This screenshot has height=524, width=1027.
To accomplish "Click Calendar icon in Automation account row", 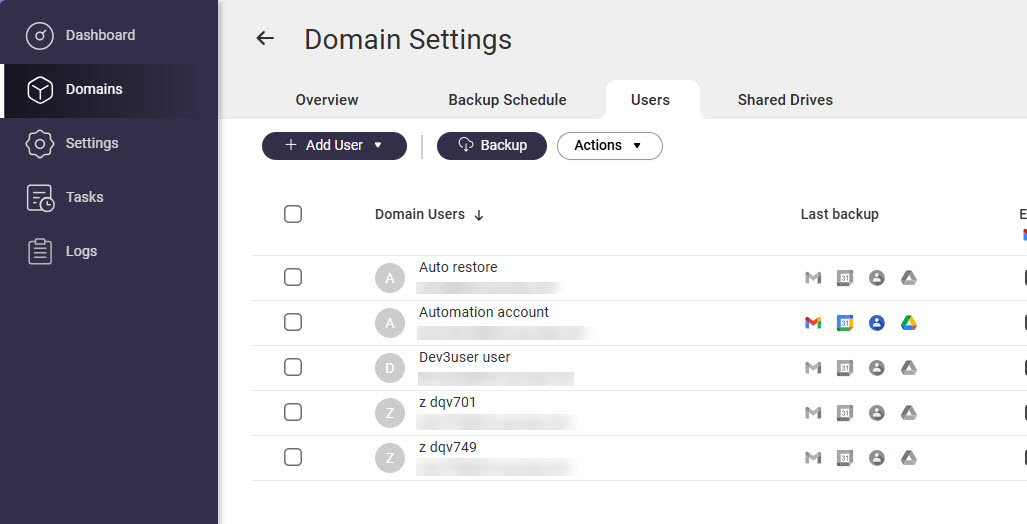I will coord(845,323).
